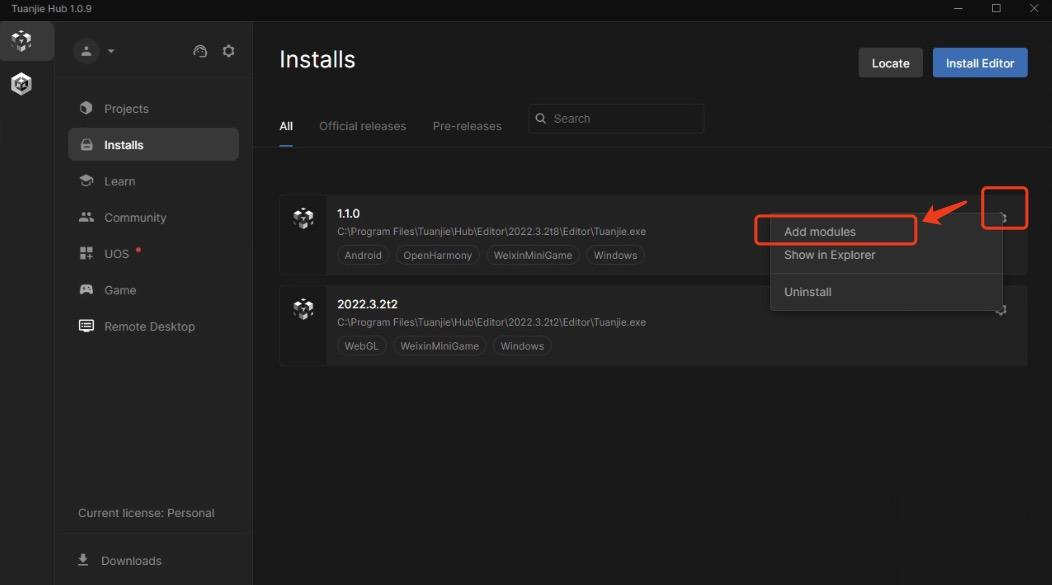1052x585 pixels.
Task: Click the headset support icon
Action: [200, 51]
